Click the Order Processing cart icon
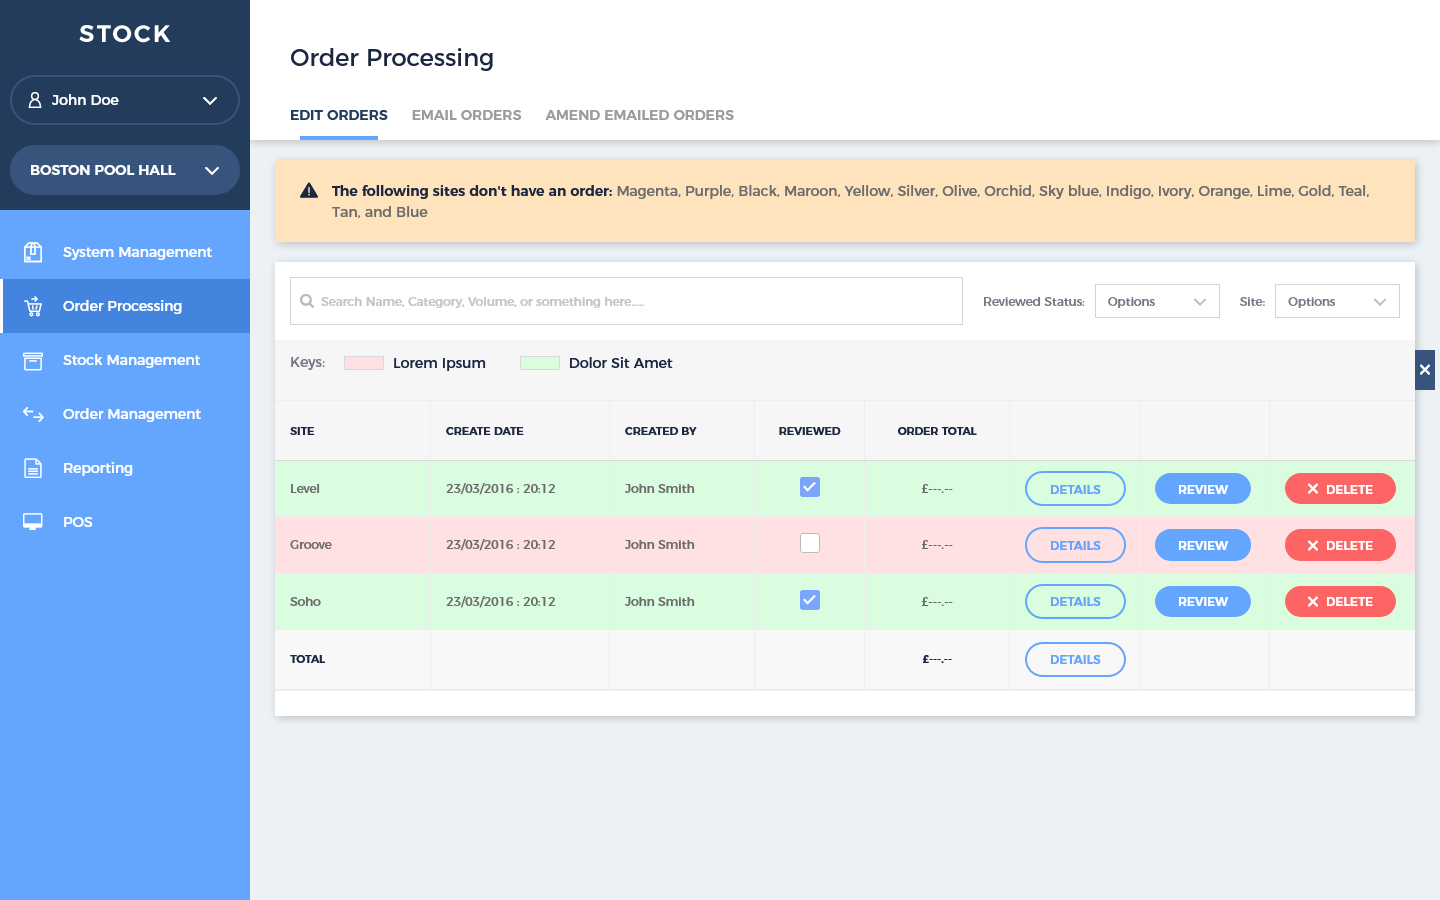The height and width of the screenshot is (900, 1440). tap(33, 306)
